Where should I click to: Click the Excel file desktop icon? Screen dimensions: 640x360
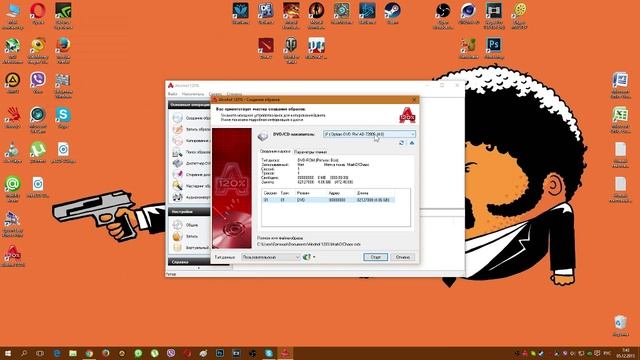click(x=620, y=119)
